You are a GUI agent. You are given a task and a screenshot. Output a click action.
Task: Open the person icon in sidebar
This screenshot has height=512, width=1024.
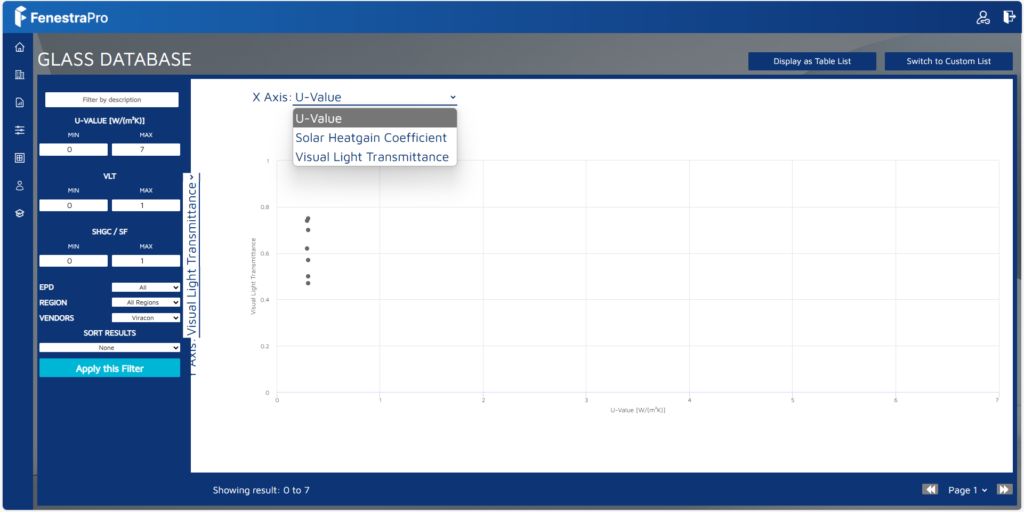pyautogui.click(x=20, y=185)
